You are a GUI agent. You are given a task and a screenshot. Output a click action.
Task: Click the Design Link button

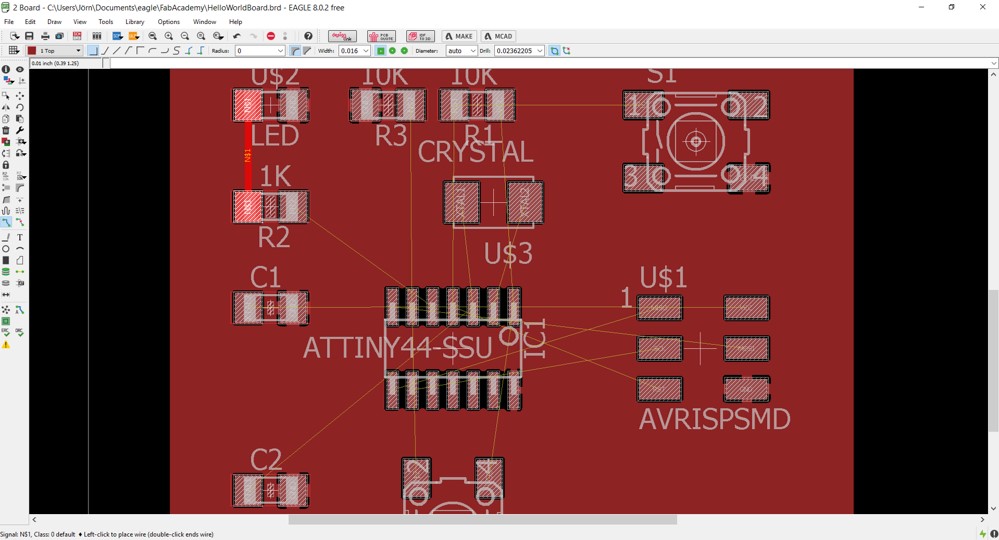point(342,36)
